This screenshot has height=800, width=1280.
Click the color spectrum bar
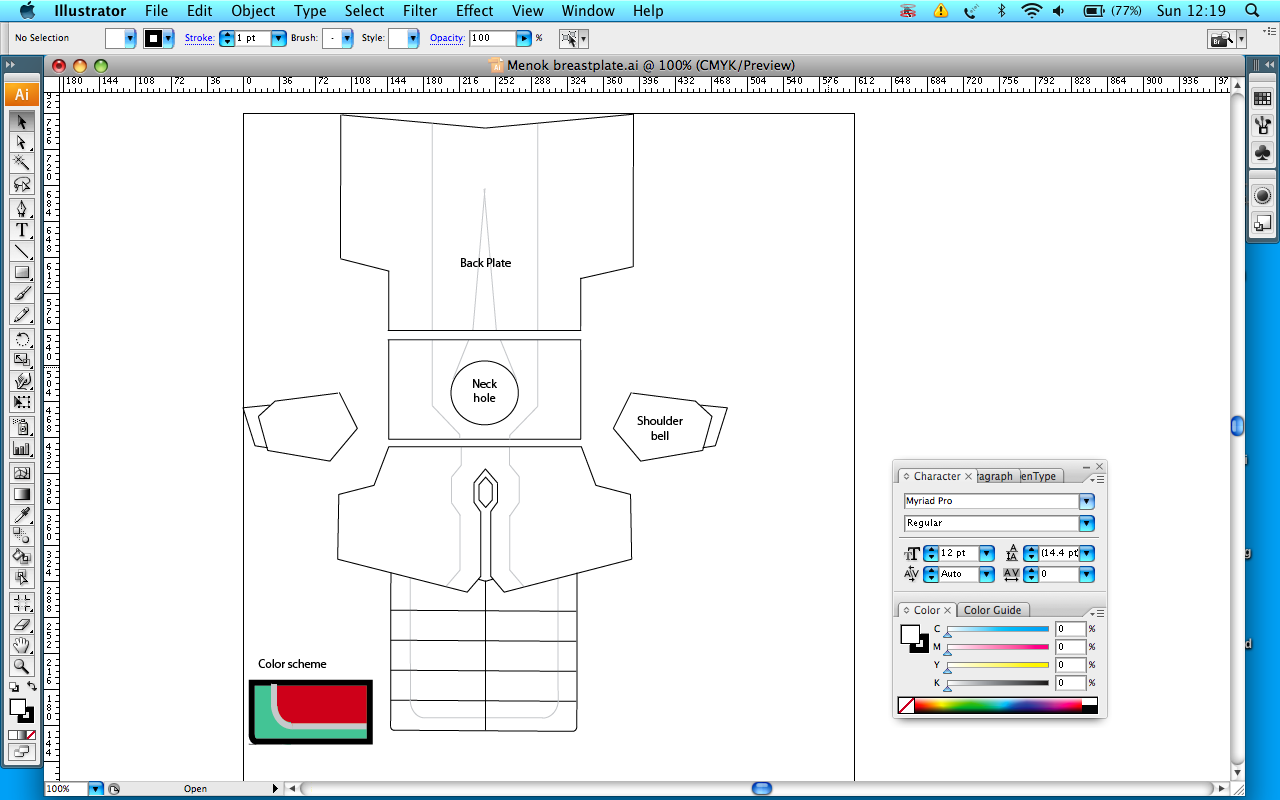(x=998, y=705)
